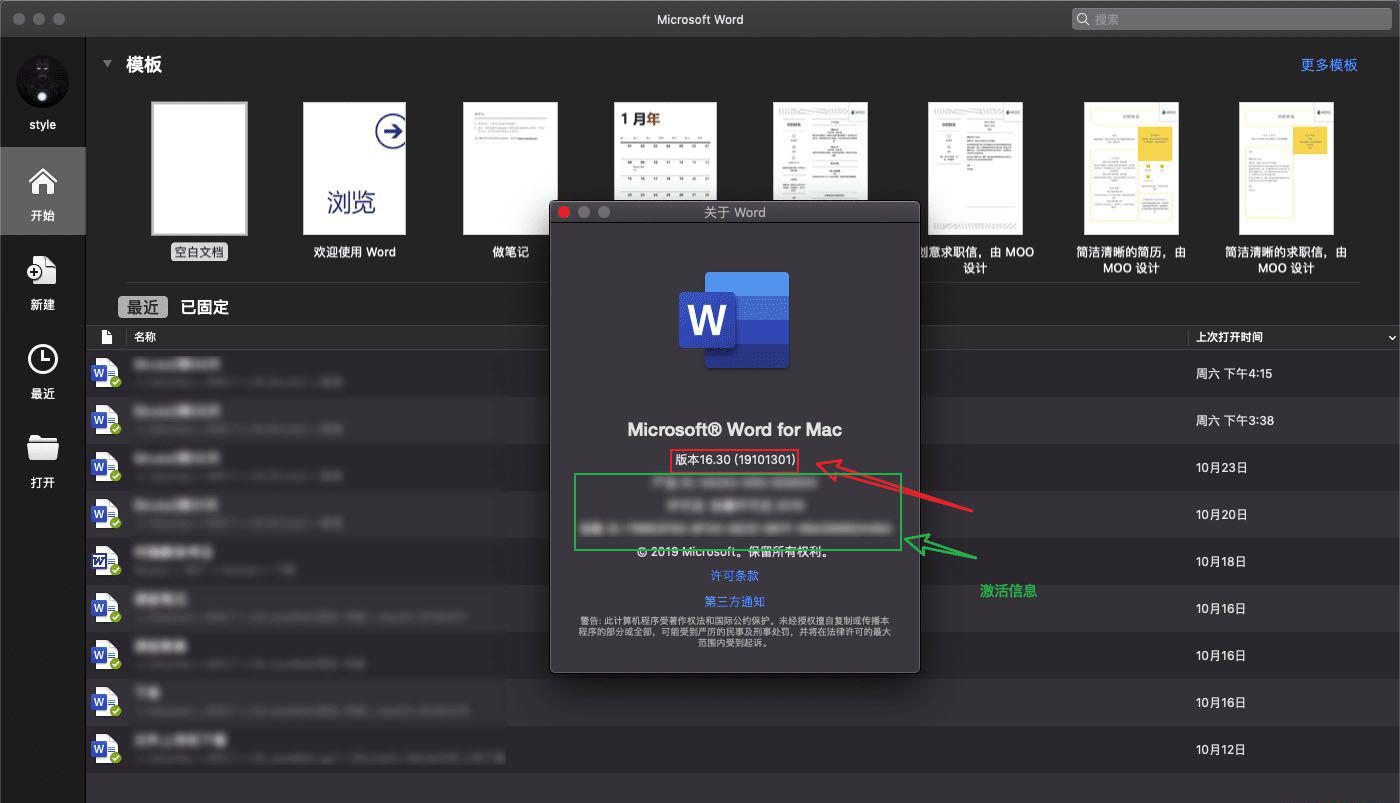
Task: Click the Word logo in the About dialog
Action: (734, 320)
